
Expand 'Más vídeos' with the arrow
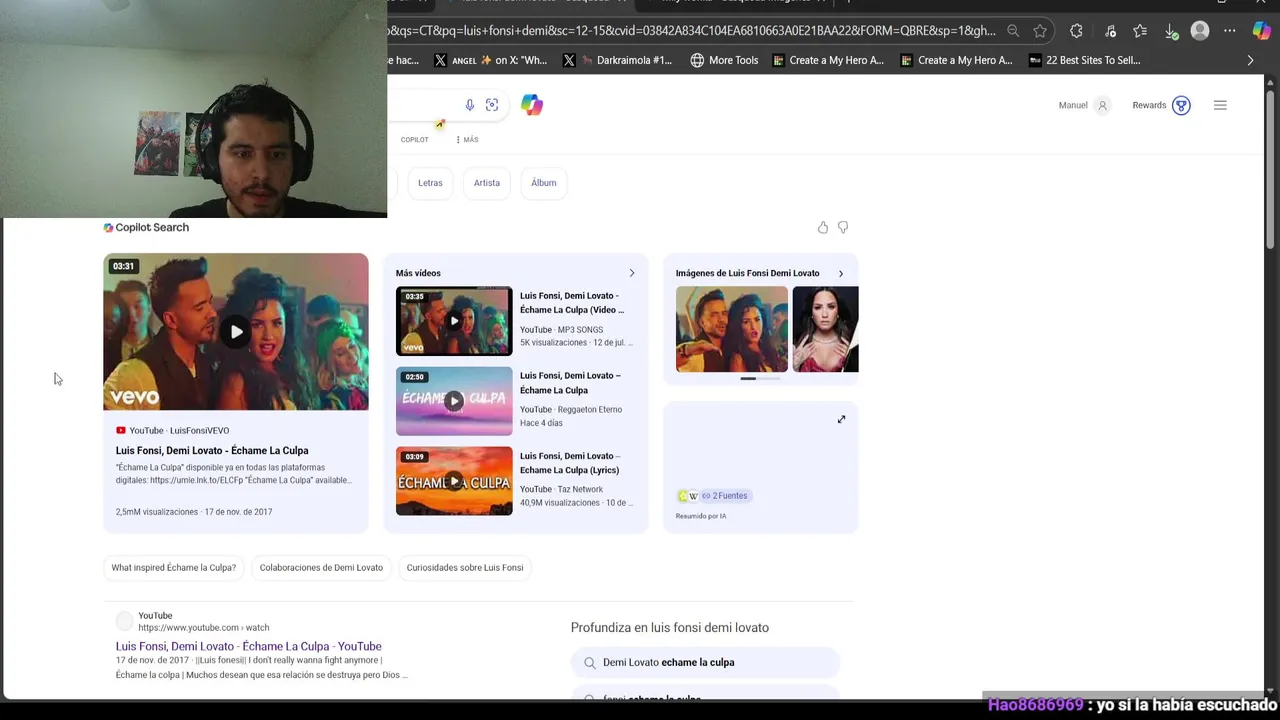point(631,273)
